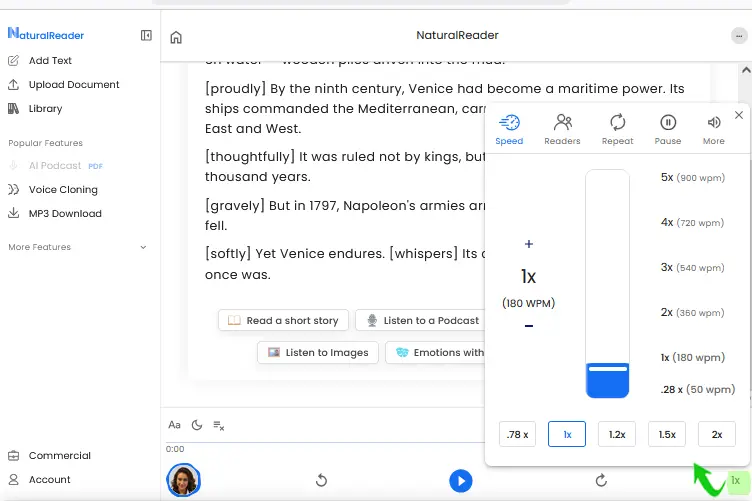Decrease speed with minus button

529,326
